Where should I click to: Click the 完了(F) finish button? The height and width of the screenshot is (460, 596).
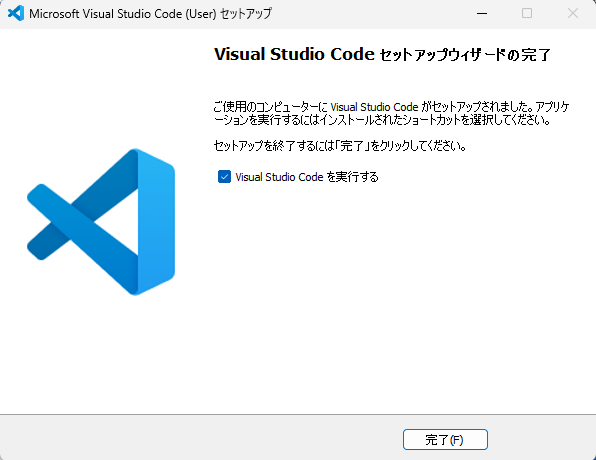click(x=445, y=439)
